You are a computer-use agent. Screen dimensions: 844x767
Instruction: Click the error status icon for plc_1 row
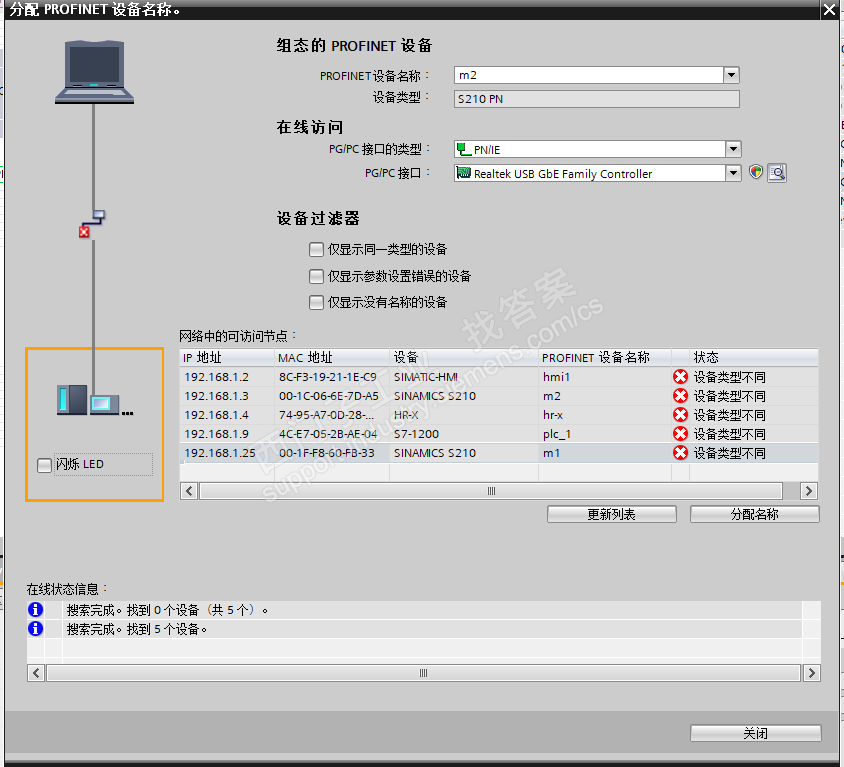pos(680,434)
